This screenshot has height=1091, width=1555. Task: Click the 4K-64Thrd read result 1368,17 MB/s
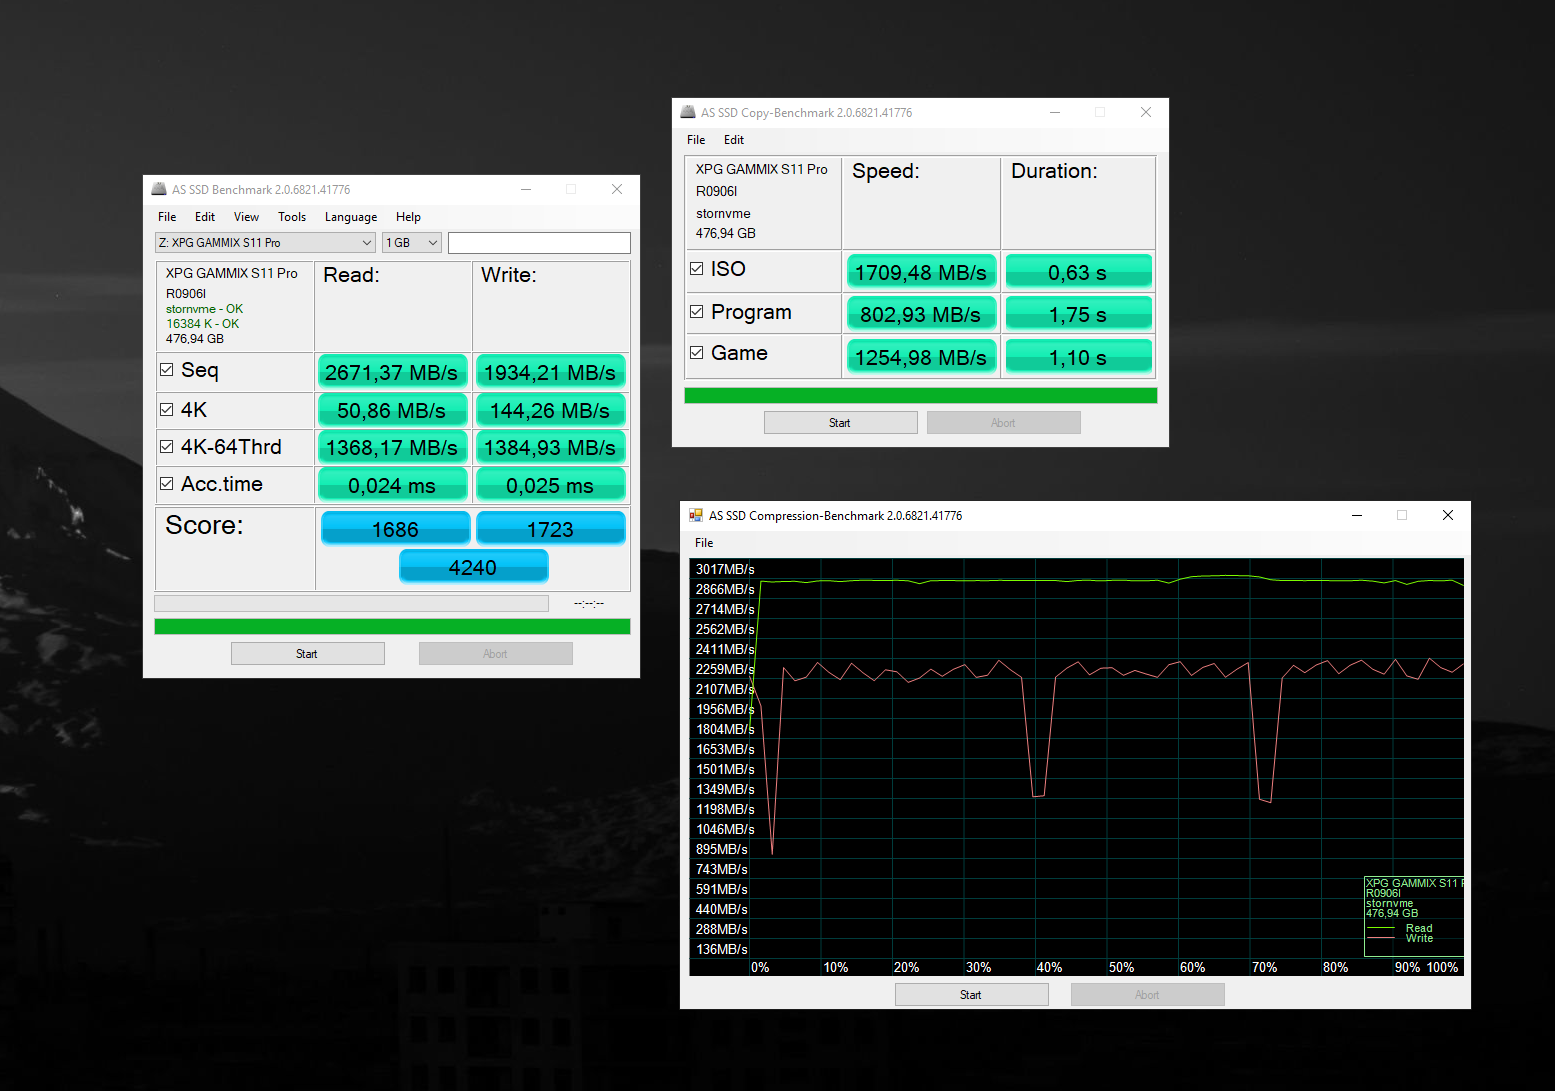(392, 447)
